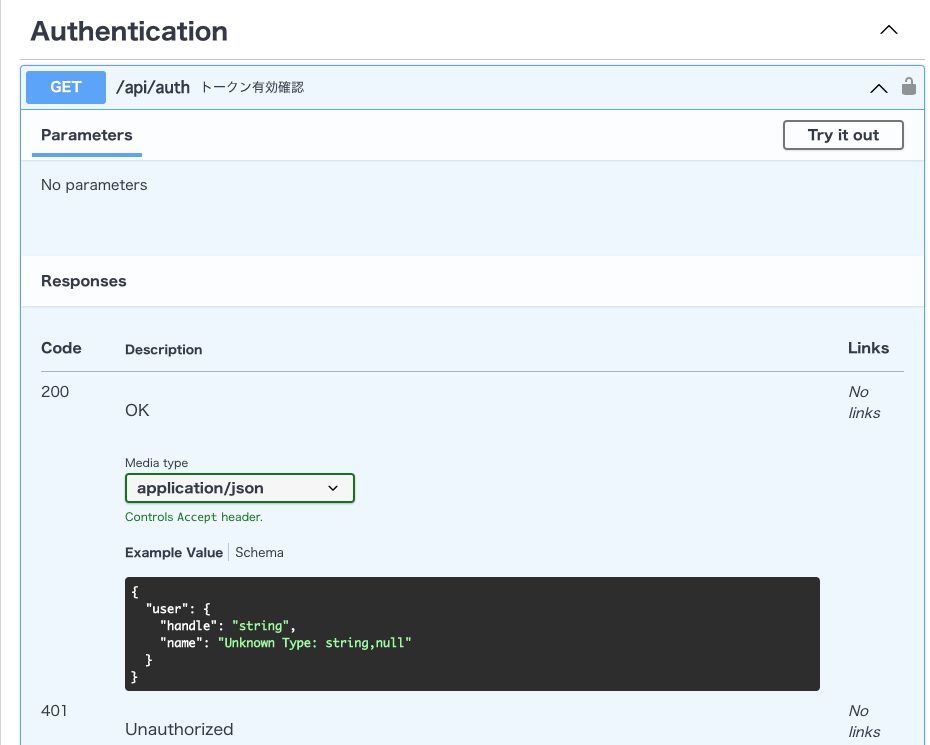
Task: Click the GET method badge
Action: pyautogui.click(x=66, y=87)
